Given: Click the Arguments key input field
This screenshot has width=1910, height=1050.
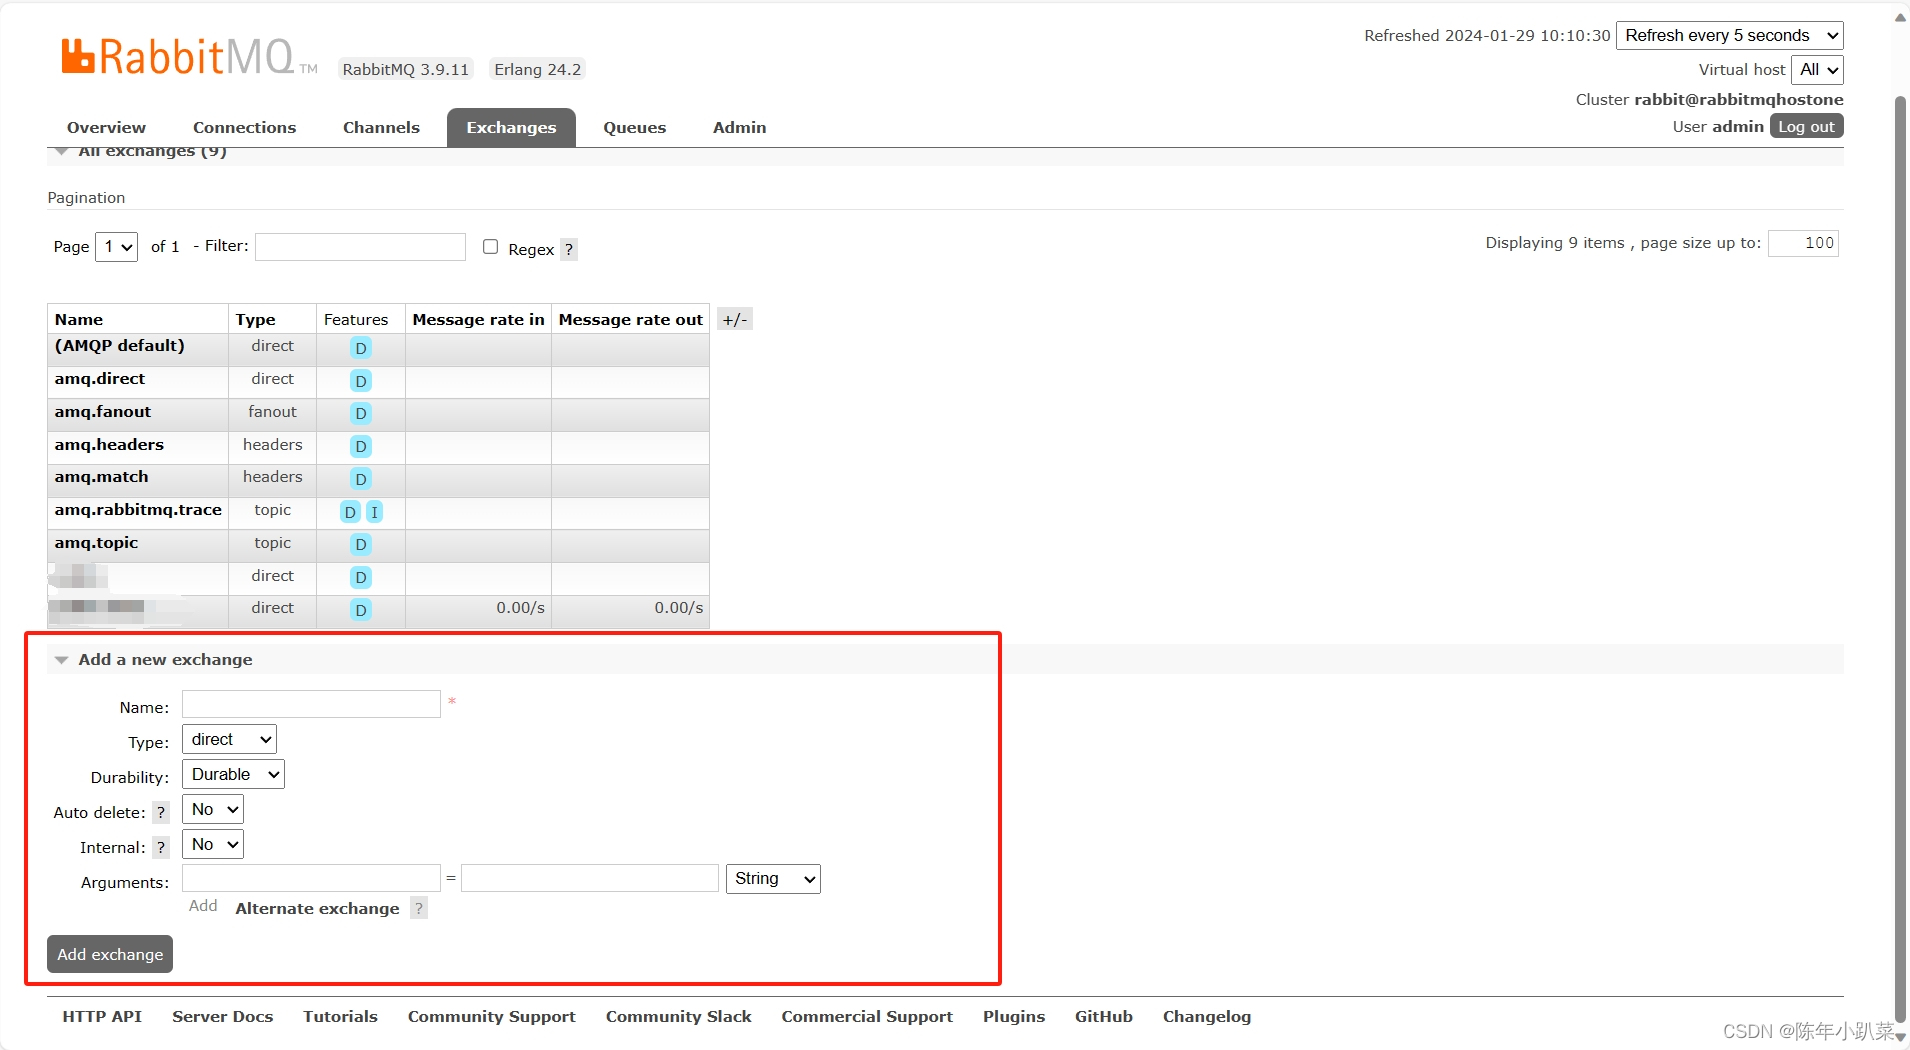Looking at the screenshot, I should (311, 878).
